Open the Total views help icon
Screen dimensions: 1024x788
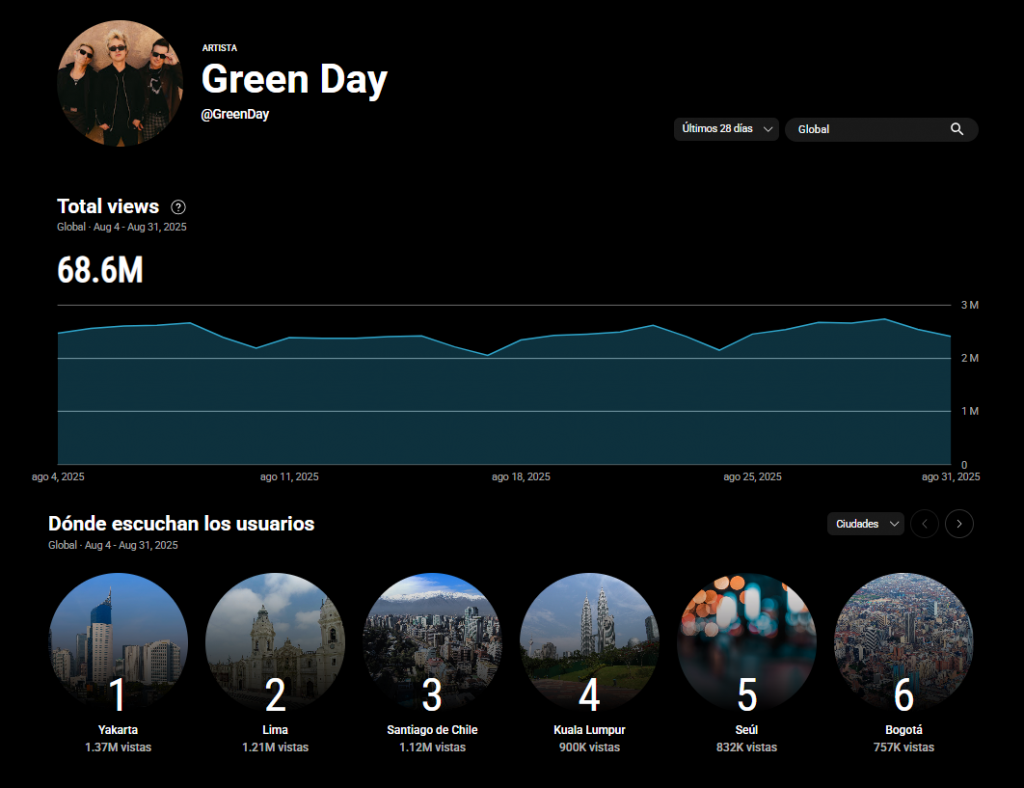178,207
